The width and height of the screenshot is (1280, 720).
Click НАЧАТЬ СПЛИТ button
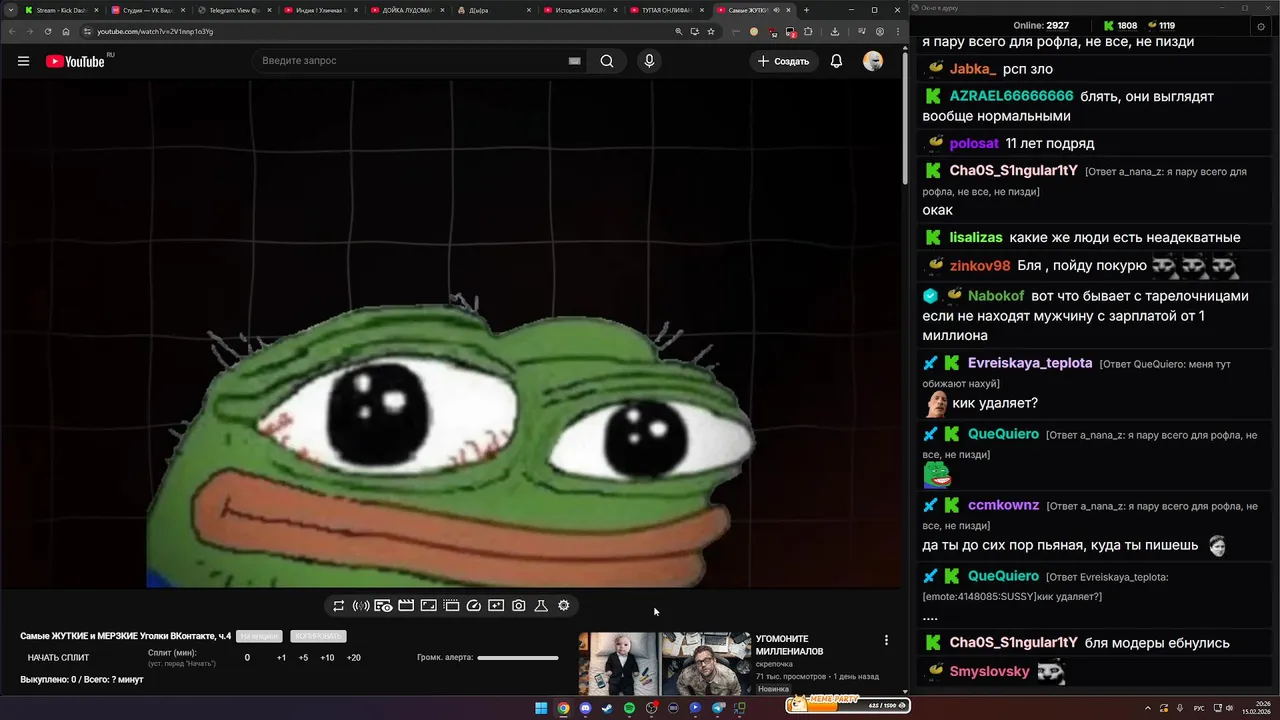(58, 658)
